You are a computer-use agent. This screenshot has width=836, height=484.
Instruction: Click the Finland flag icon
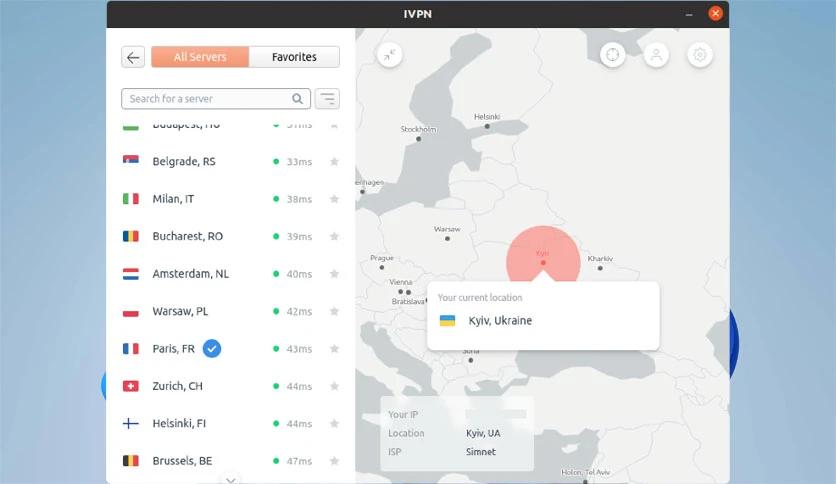131,423
